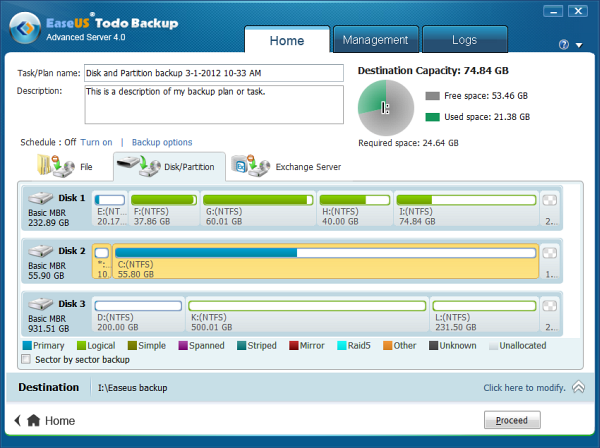Click the Primary legend color swatch

(27, 346)
